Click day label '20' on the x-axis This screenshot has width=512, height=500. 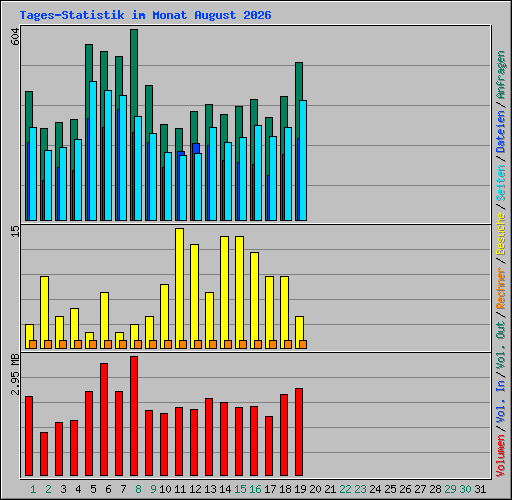(315, 489)
